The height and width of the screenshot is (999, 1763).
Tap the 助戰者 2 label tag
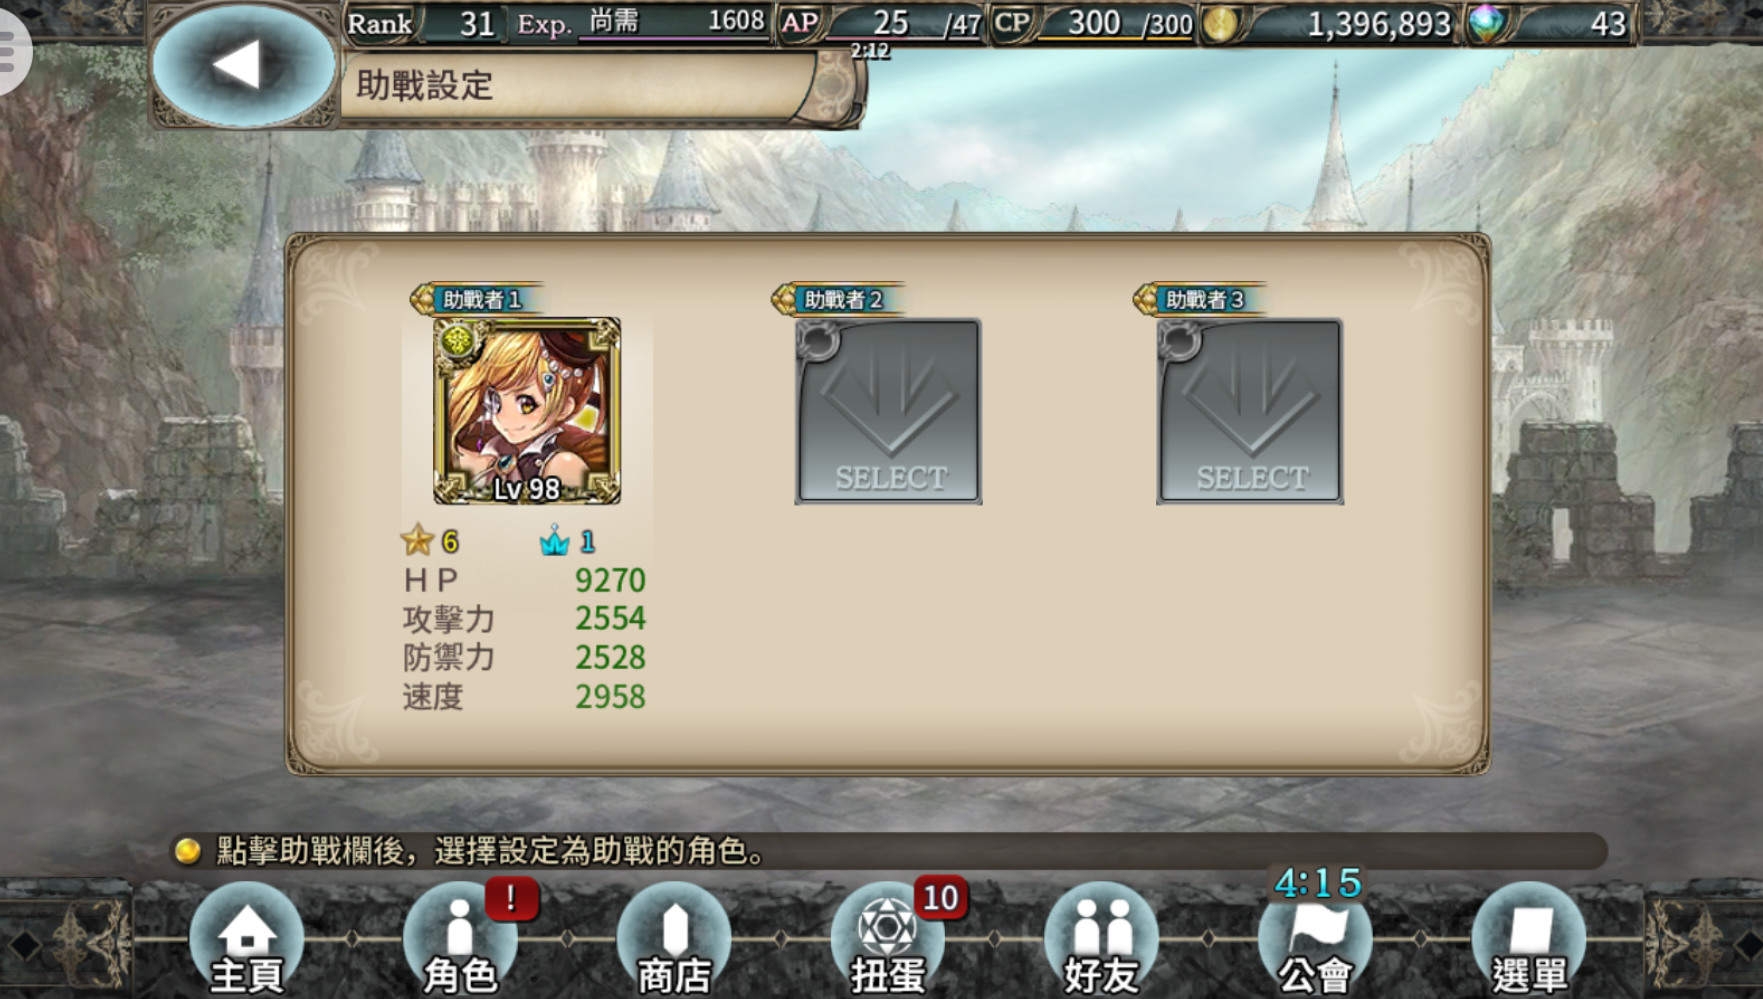(x=840, y=299)
